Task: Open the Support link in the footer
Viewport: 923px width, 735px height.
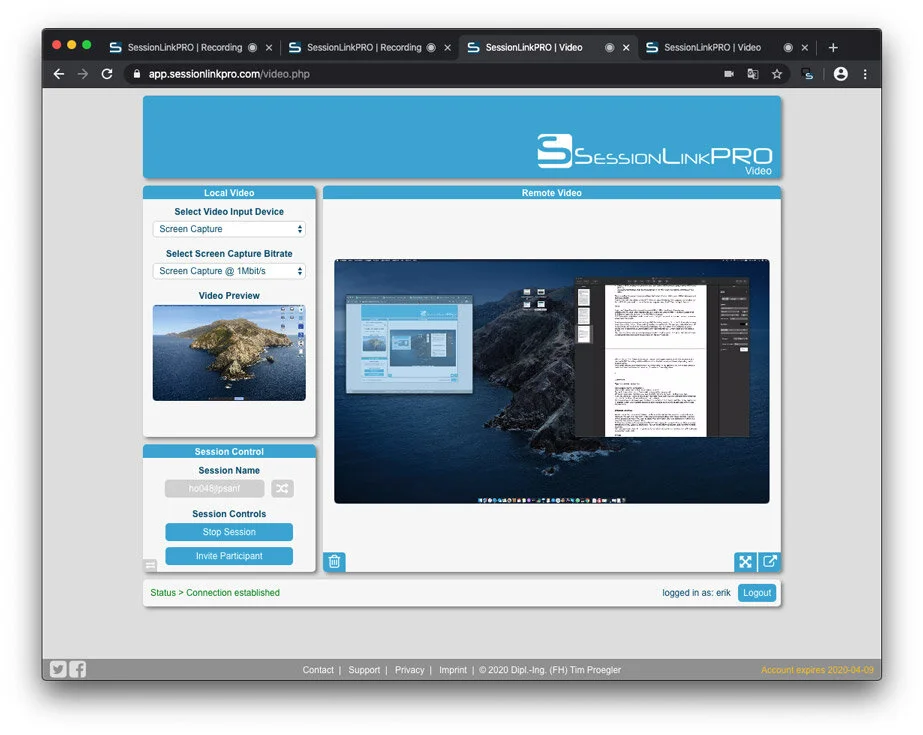Action: 364,670
